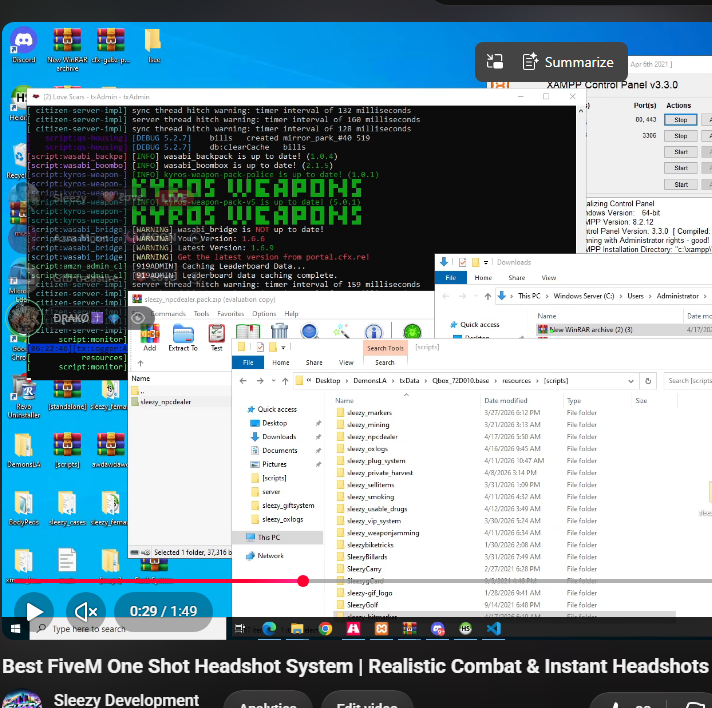Screen dimensions: 712x708
Task: Click the icon left of Summarize
Action: pos(494,61)
